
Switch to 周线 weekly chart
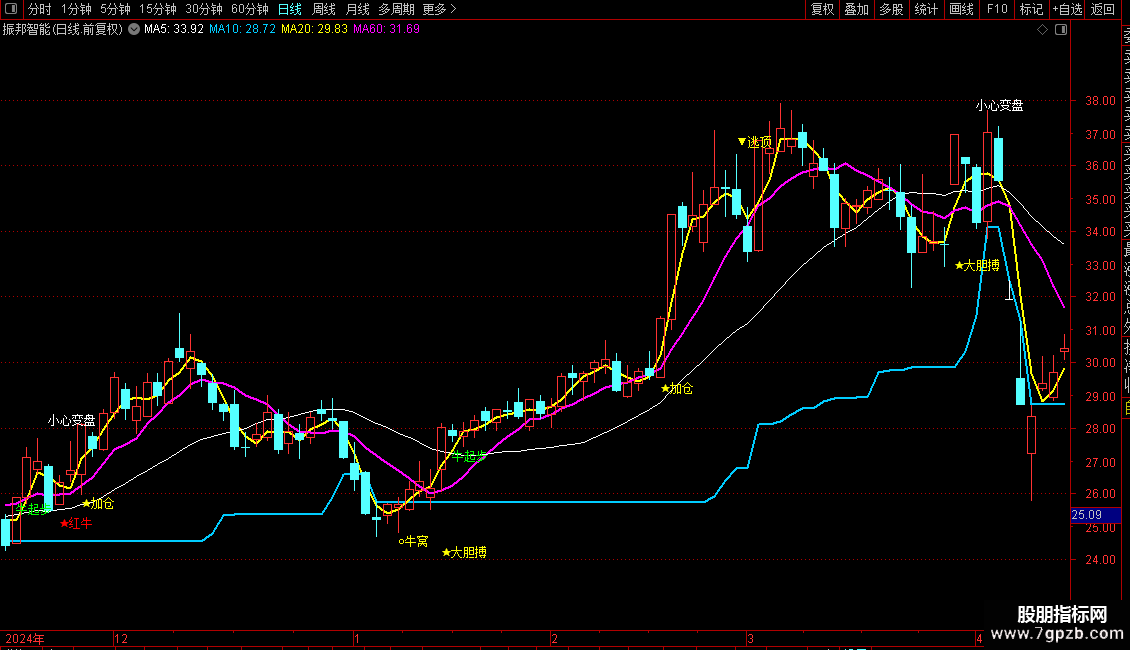click(324, 9)
